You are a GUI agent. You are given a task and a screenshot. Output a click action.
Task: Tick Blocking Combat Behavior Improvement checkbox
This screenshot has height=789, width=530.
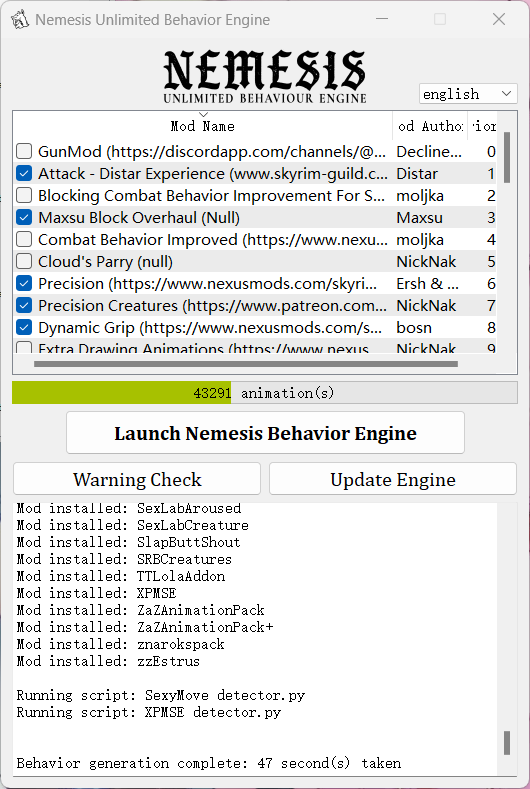click(x=24, y=195)
